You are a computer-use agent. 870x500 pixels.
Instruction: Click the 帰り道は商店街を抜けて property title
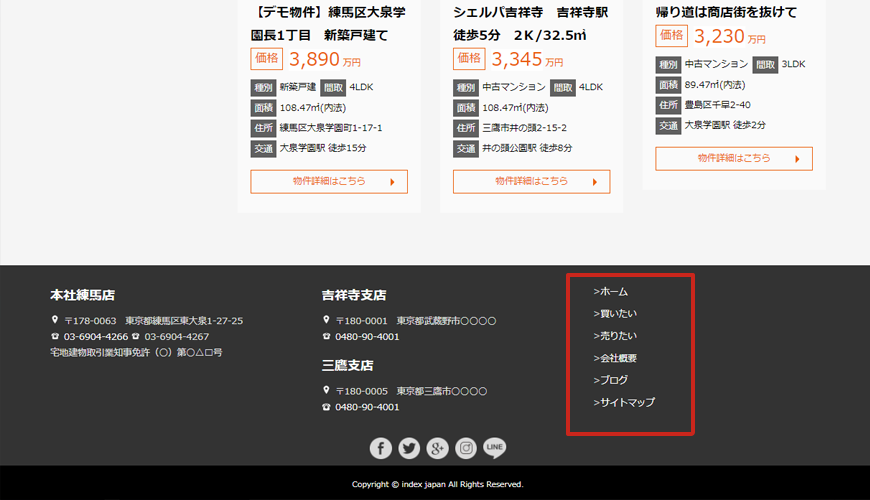click(726, 12)
